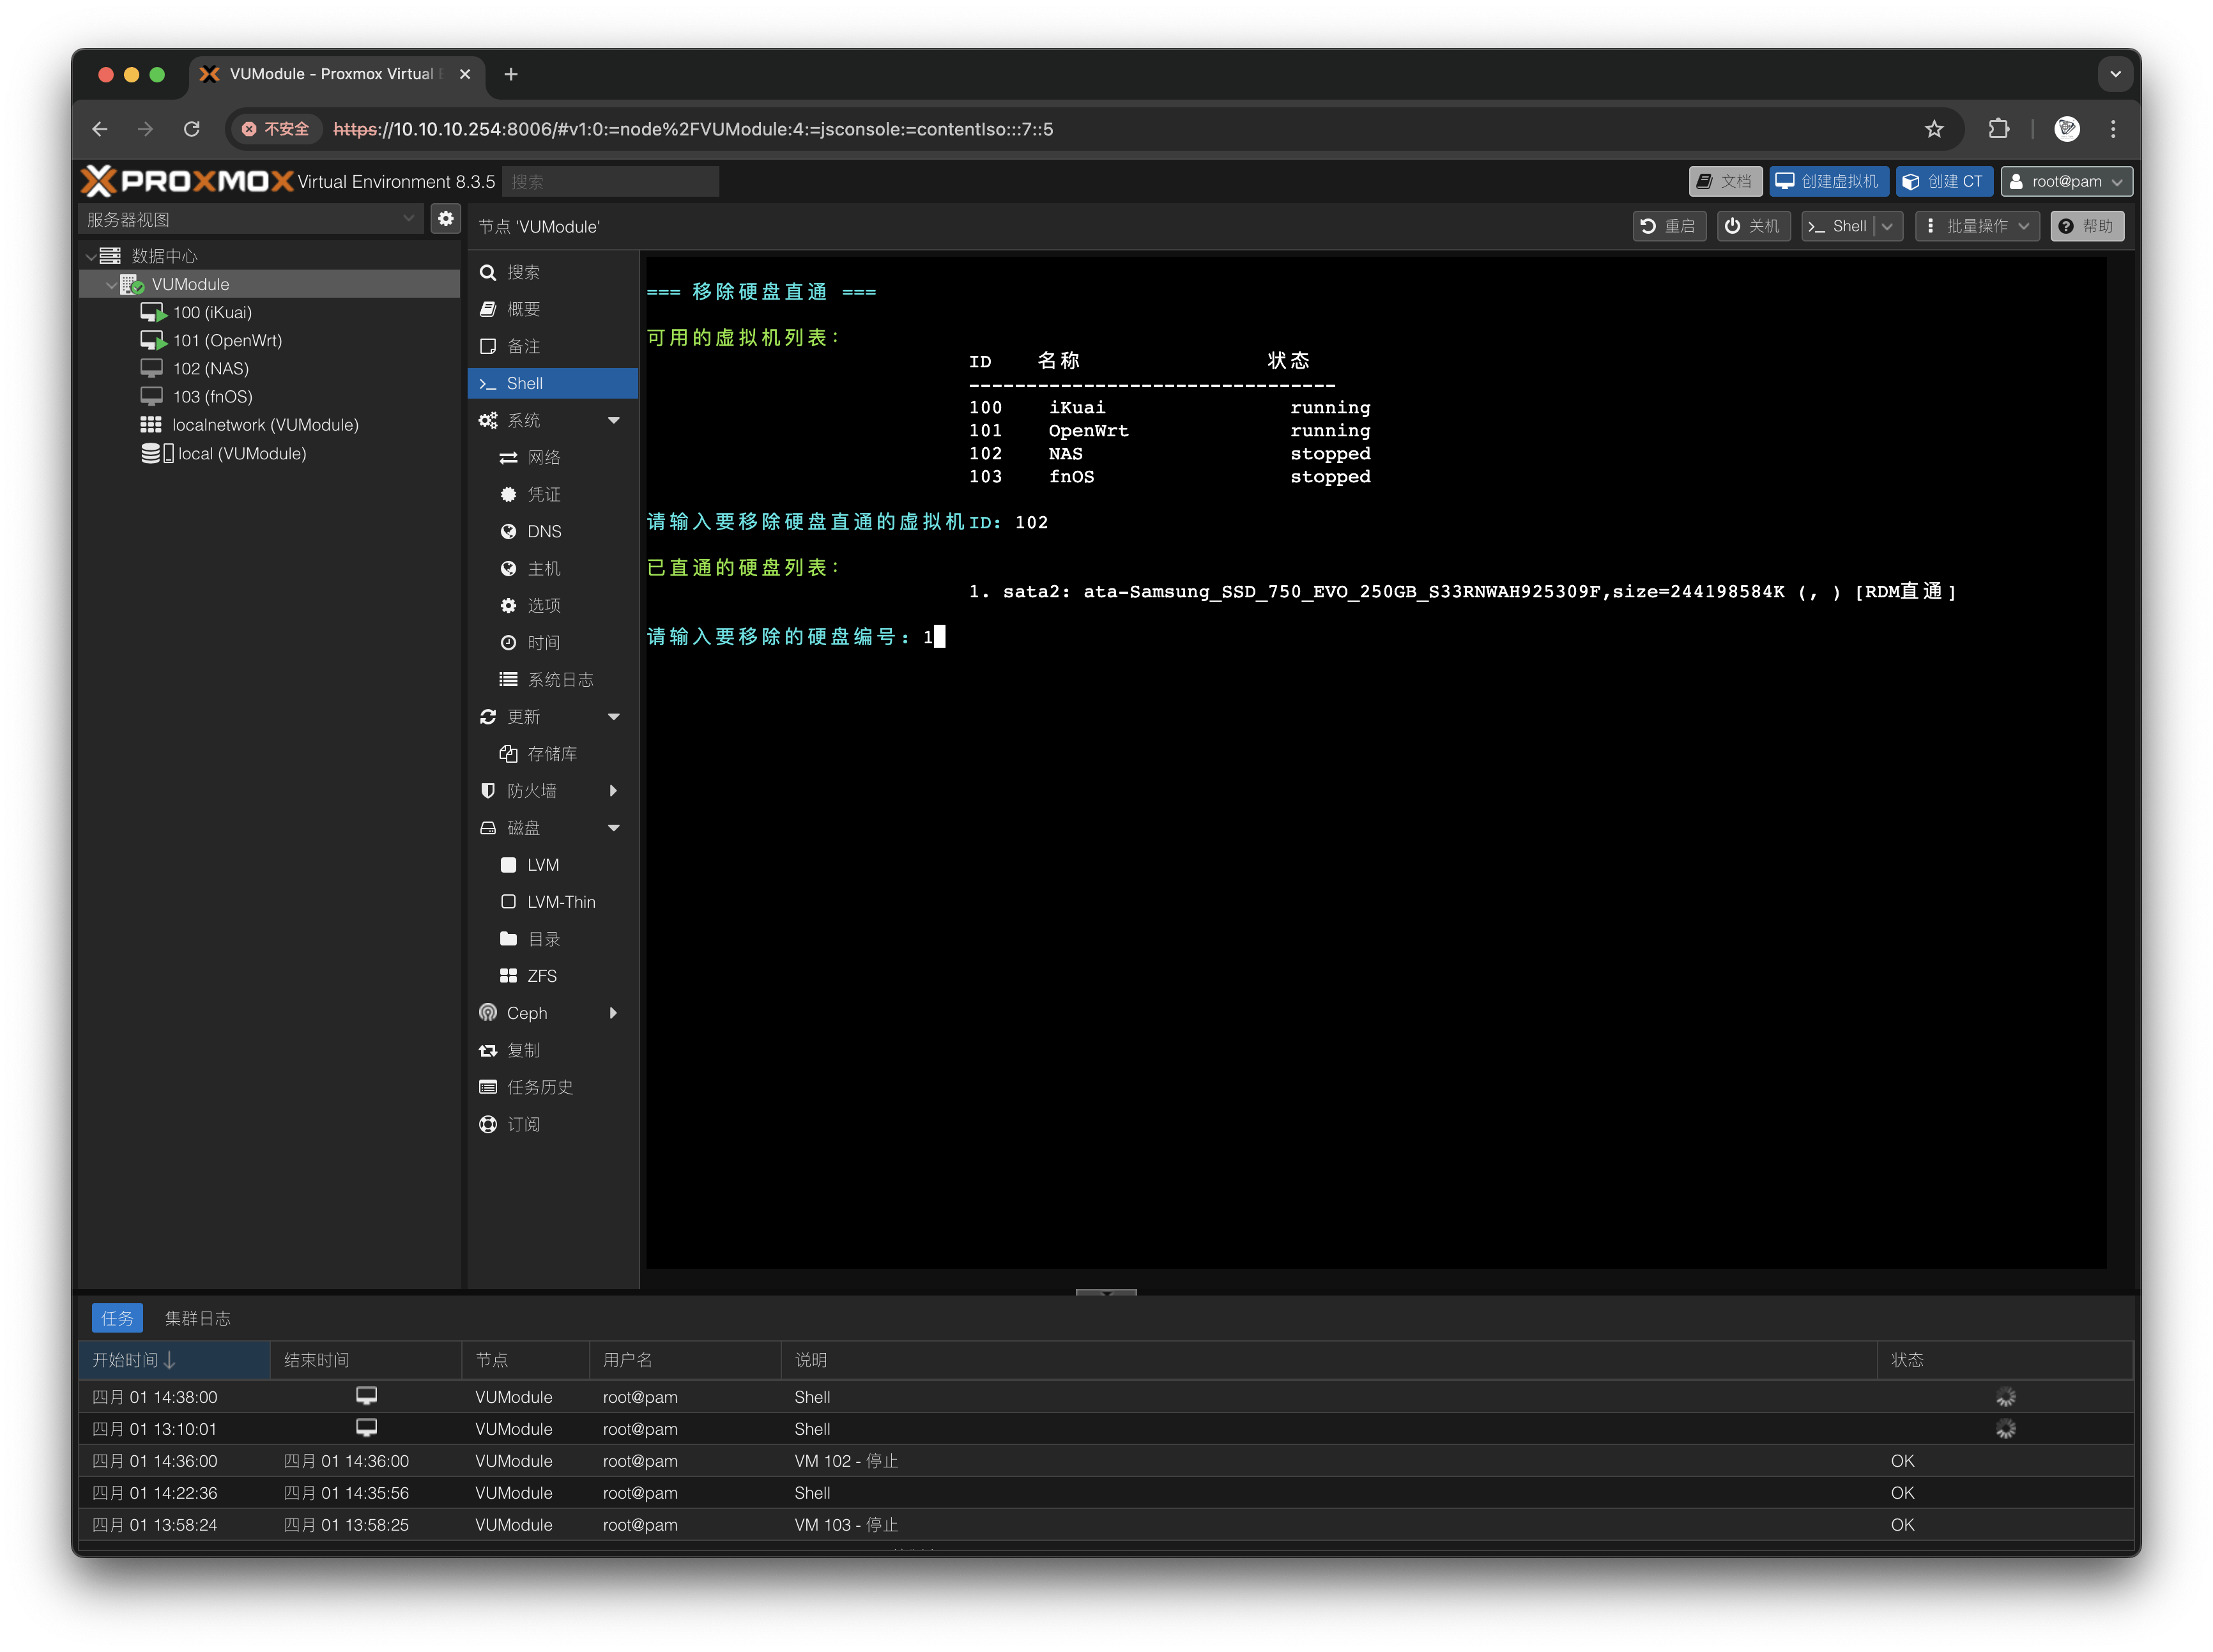Click the Proxmox 搜索 search field
The image size is (2213, 1652).
[610, 181]
